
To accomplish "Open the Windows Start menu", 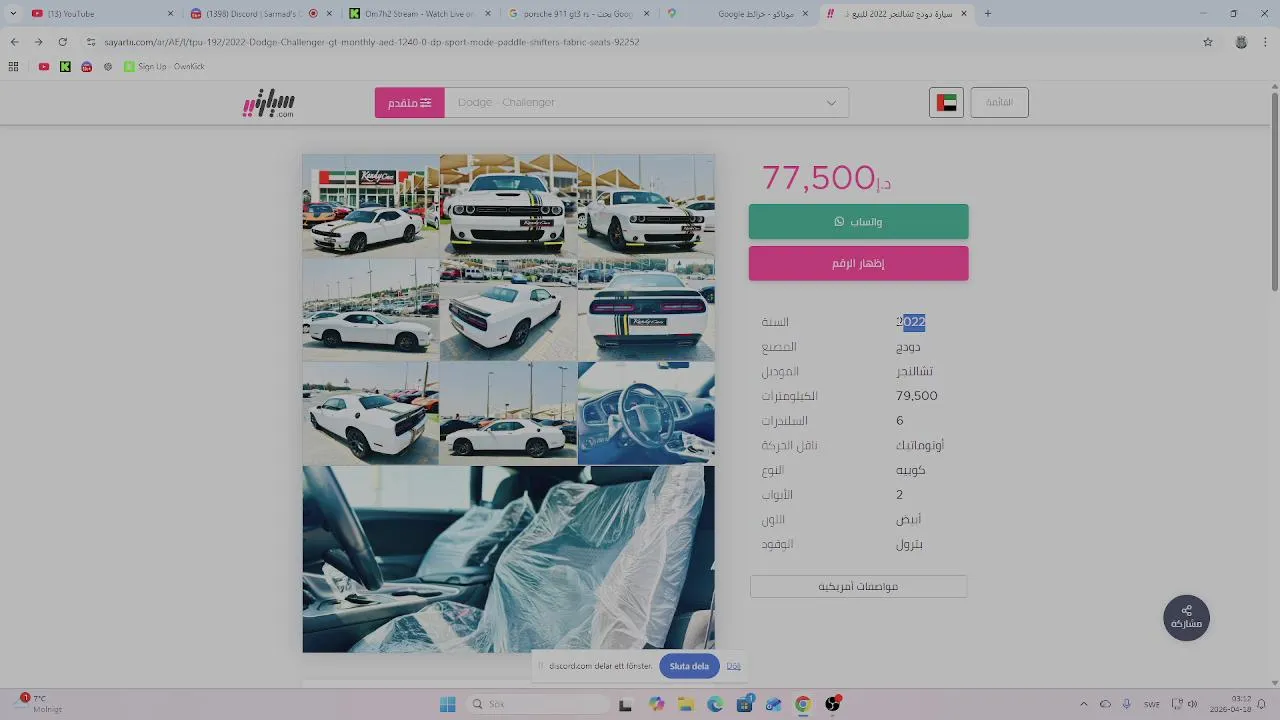I will (447, 704).
